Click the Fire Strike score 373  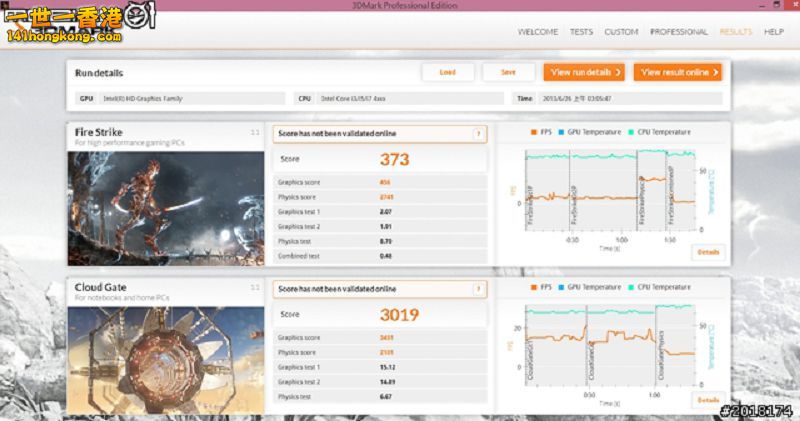pos(394,159)
